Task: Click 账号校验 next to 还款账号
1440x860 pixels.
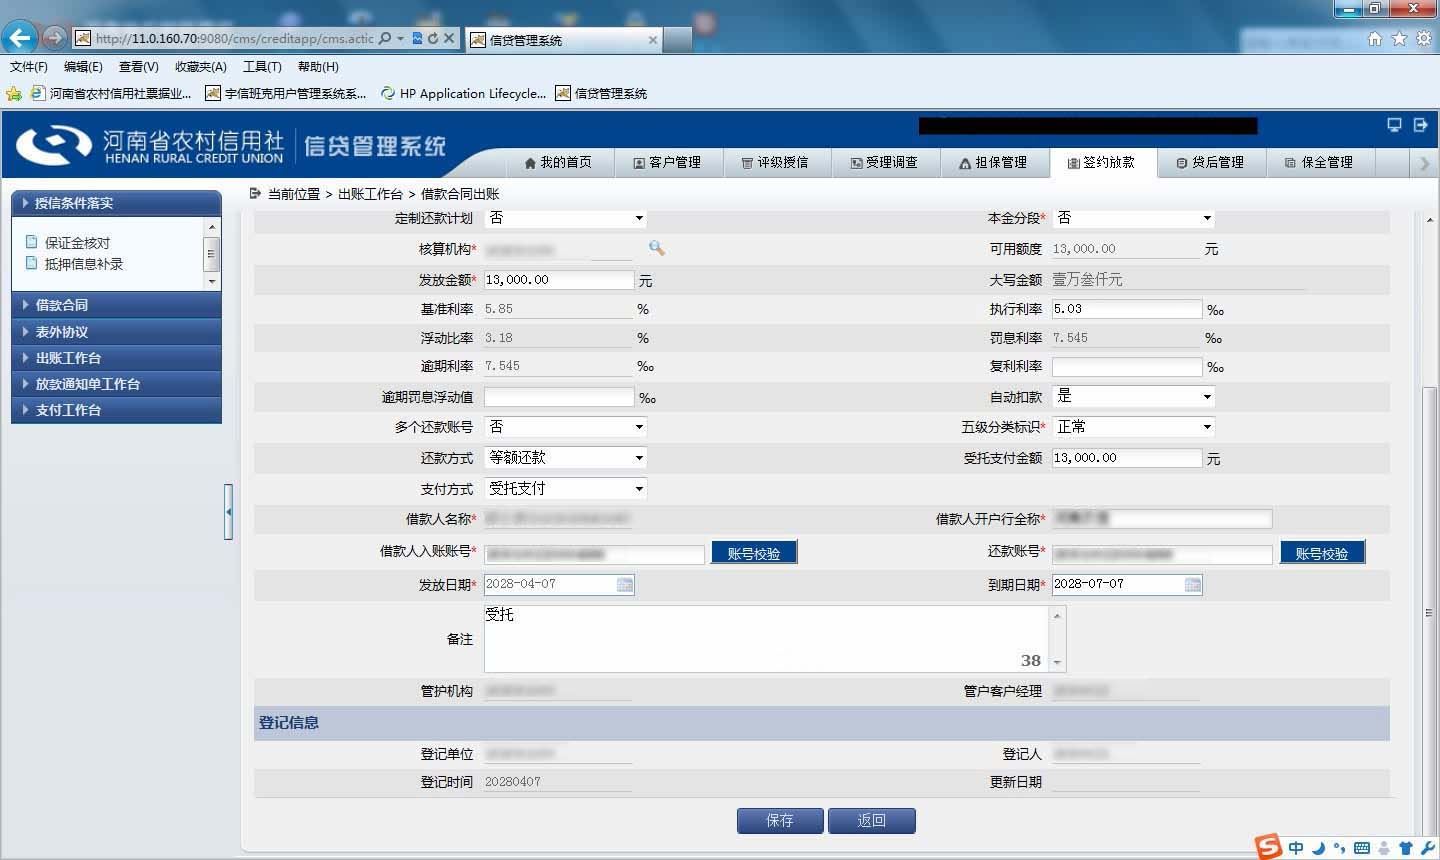Action: (x=1322, y=553)
